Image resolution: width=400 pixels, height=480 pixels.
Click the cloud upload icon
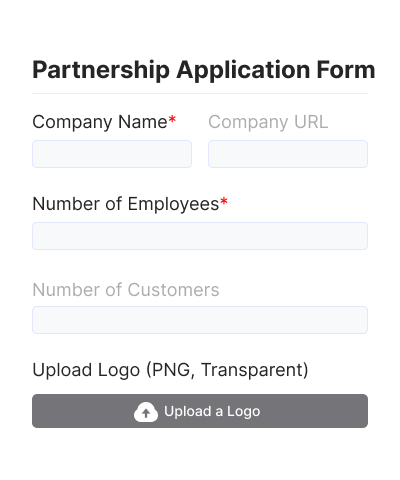pos(146,412)
